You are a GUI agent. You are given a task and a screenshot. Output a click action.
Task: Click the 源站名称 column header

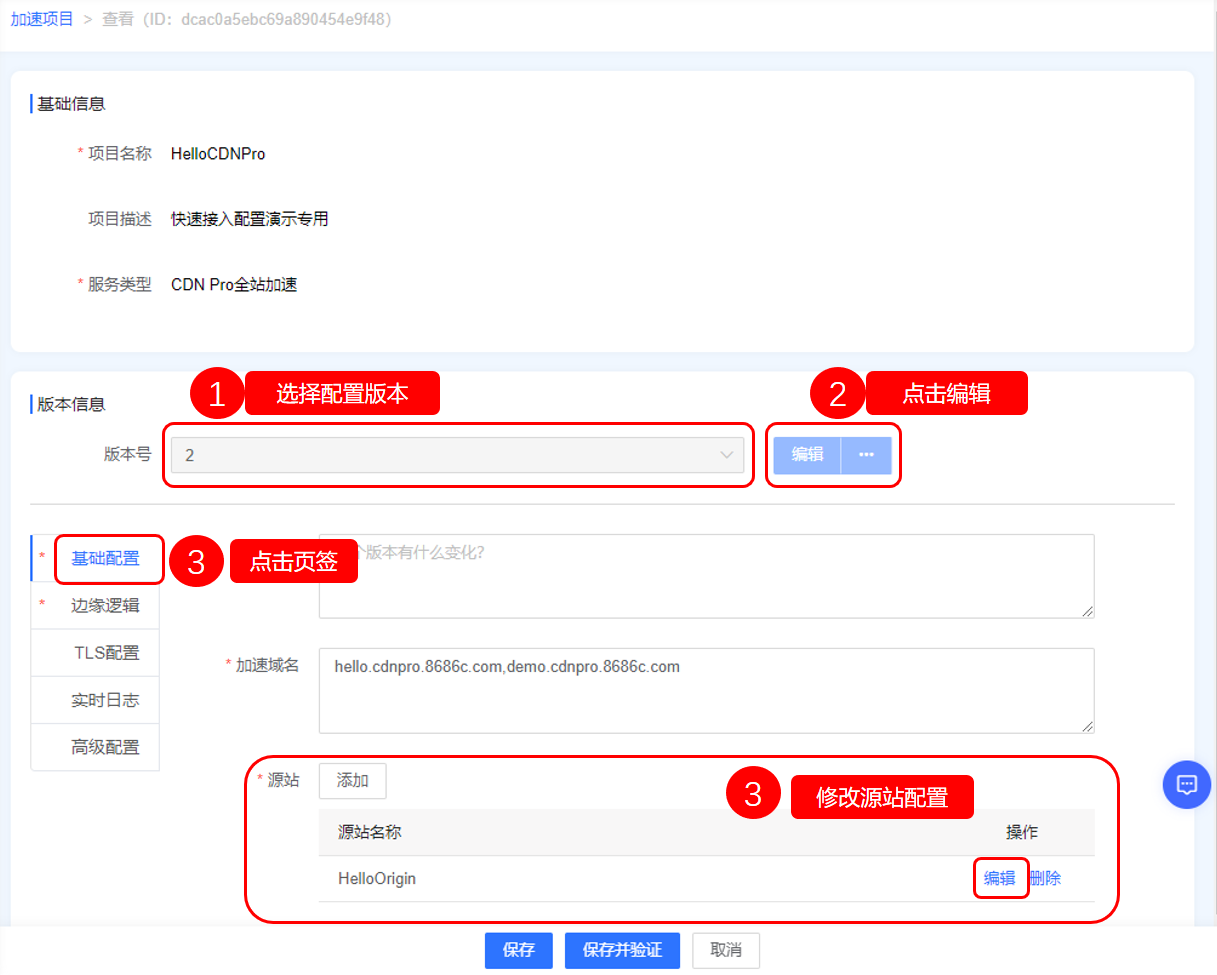click(370, 832)
